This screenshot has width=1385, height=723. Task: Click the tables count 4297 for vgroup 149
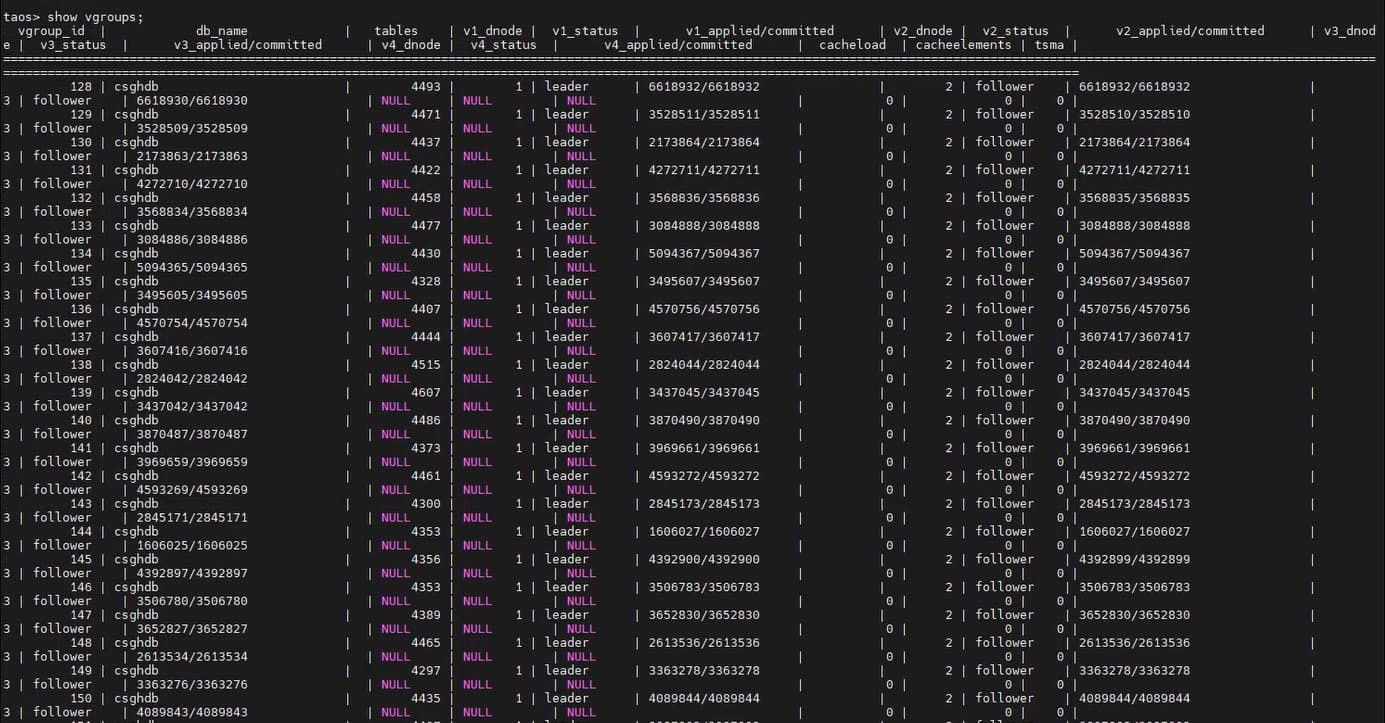pyautogui.click(x=425, y=671)
